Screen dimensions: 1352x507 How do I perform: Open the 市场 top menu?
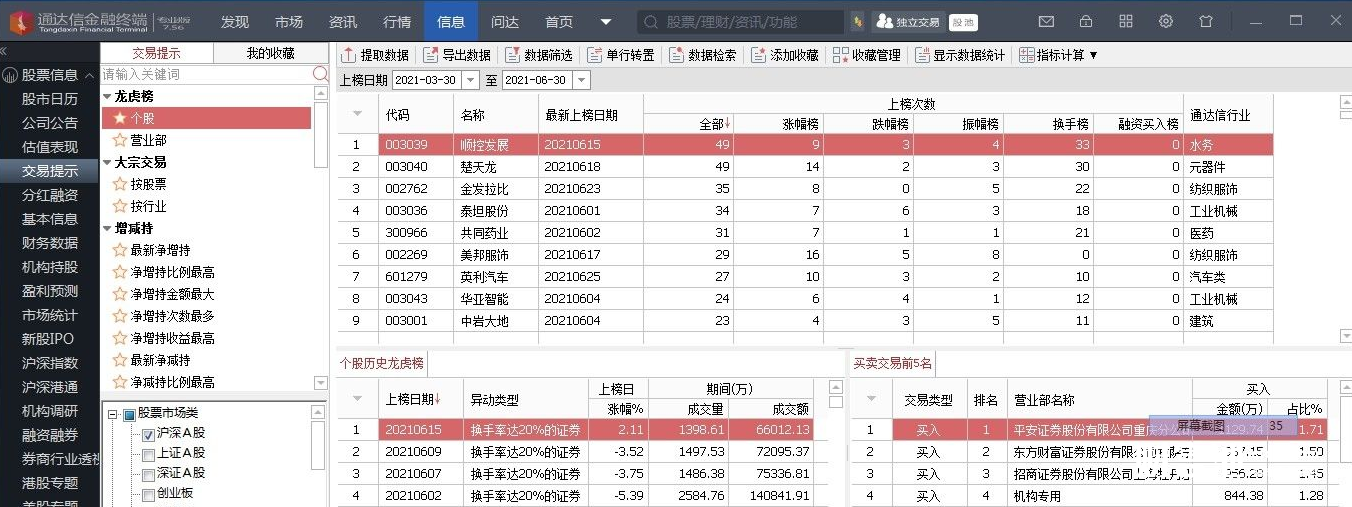click(289, 22)
